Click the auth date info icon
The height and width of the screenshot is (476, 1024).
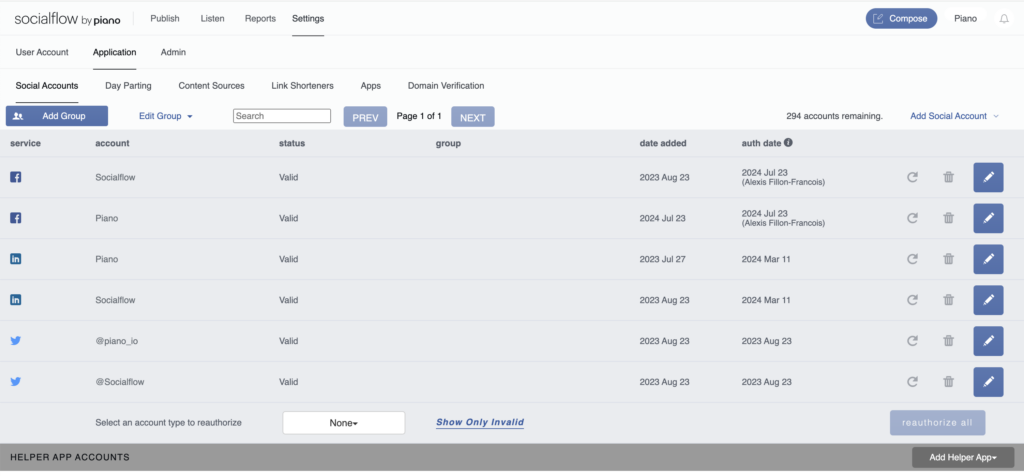788,142
